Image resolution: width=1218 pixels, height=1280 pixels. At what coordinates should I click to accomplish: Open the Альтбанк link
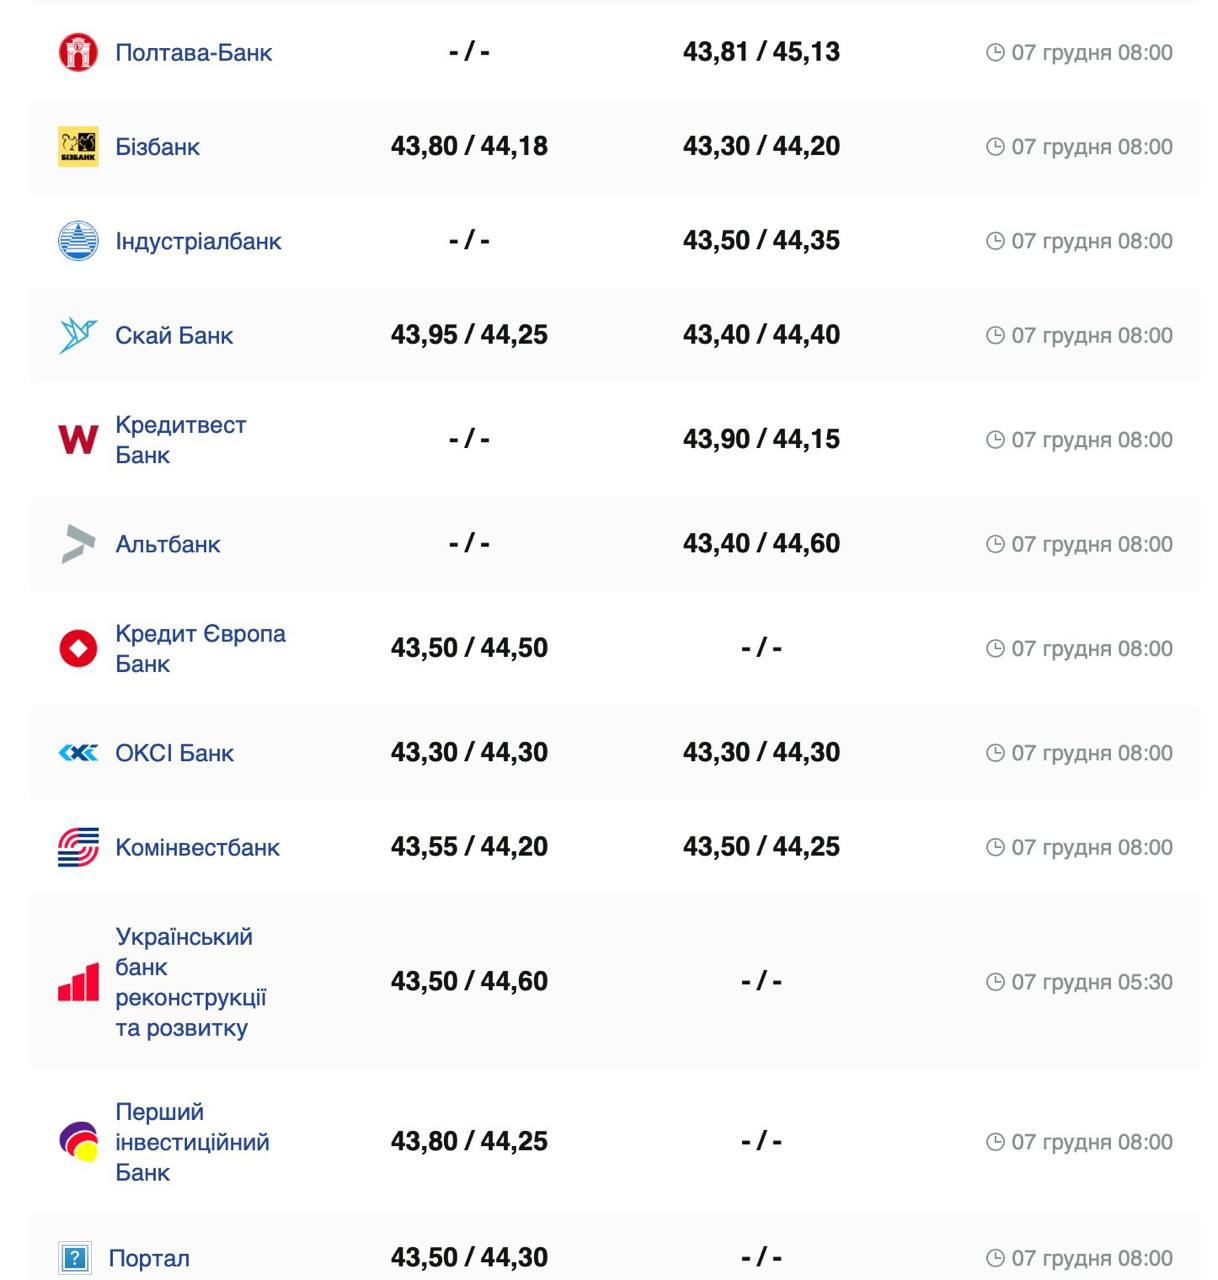pos(168,544)
